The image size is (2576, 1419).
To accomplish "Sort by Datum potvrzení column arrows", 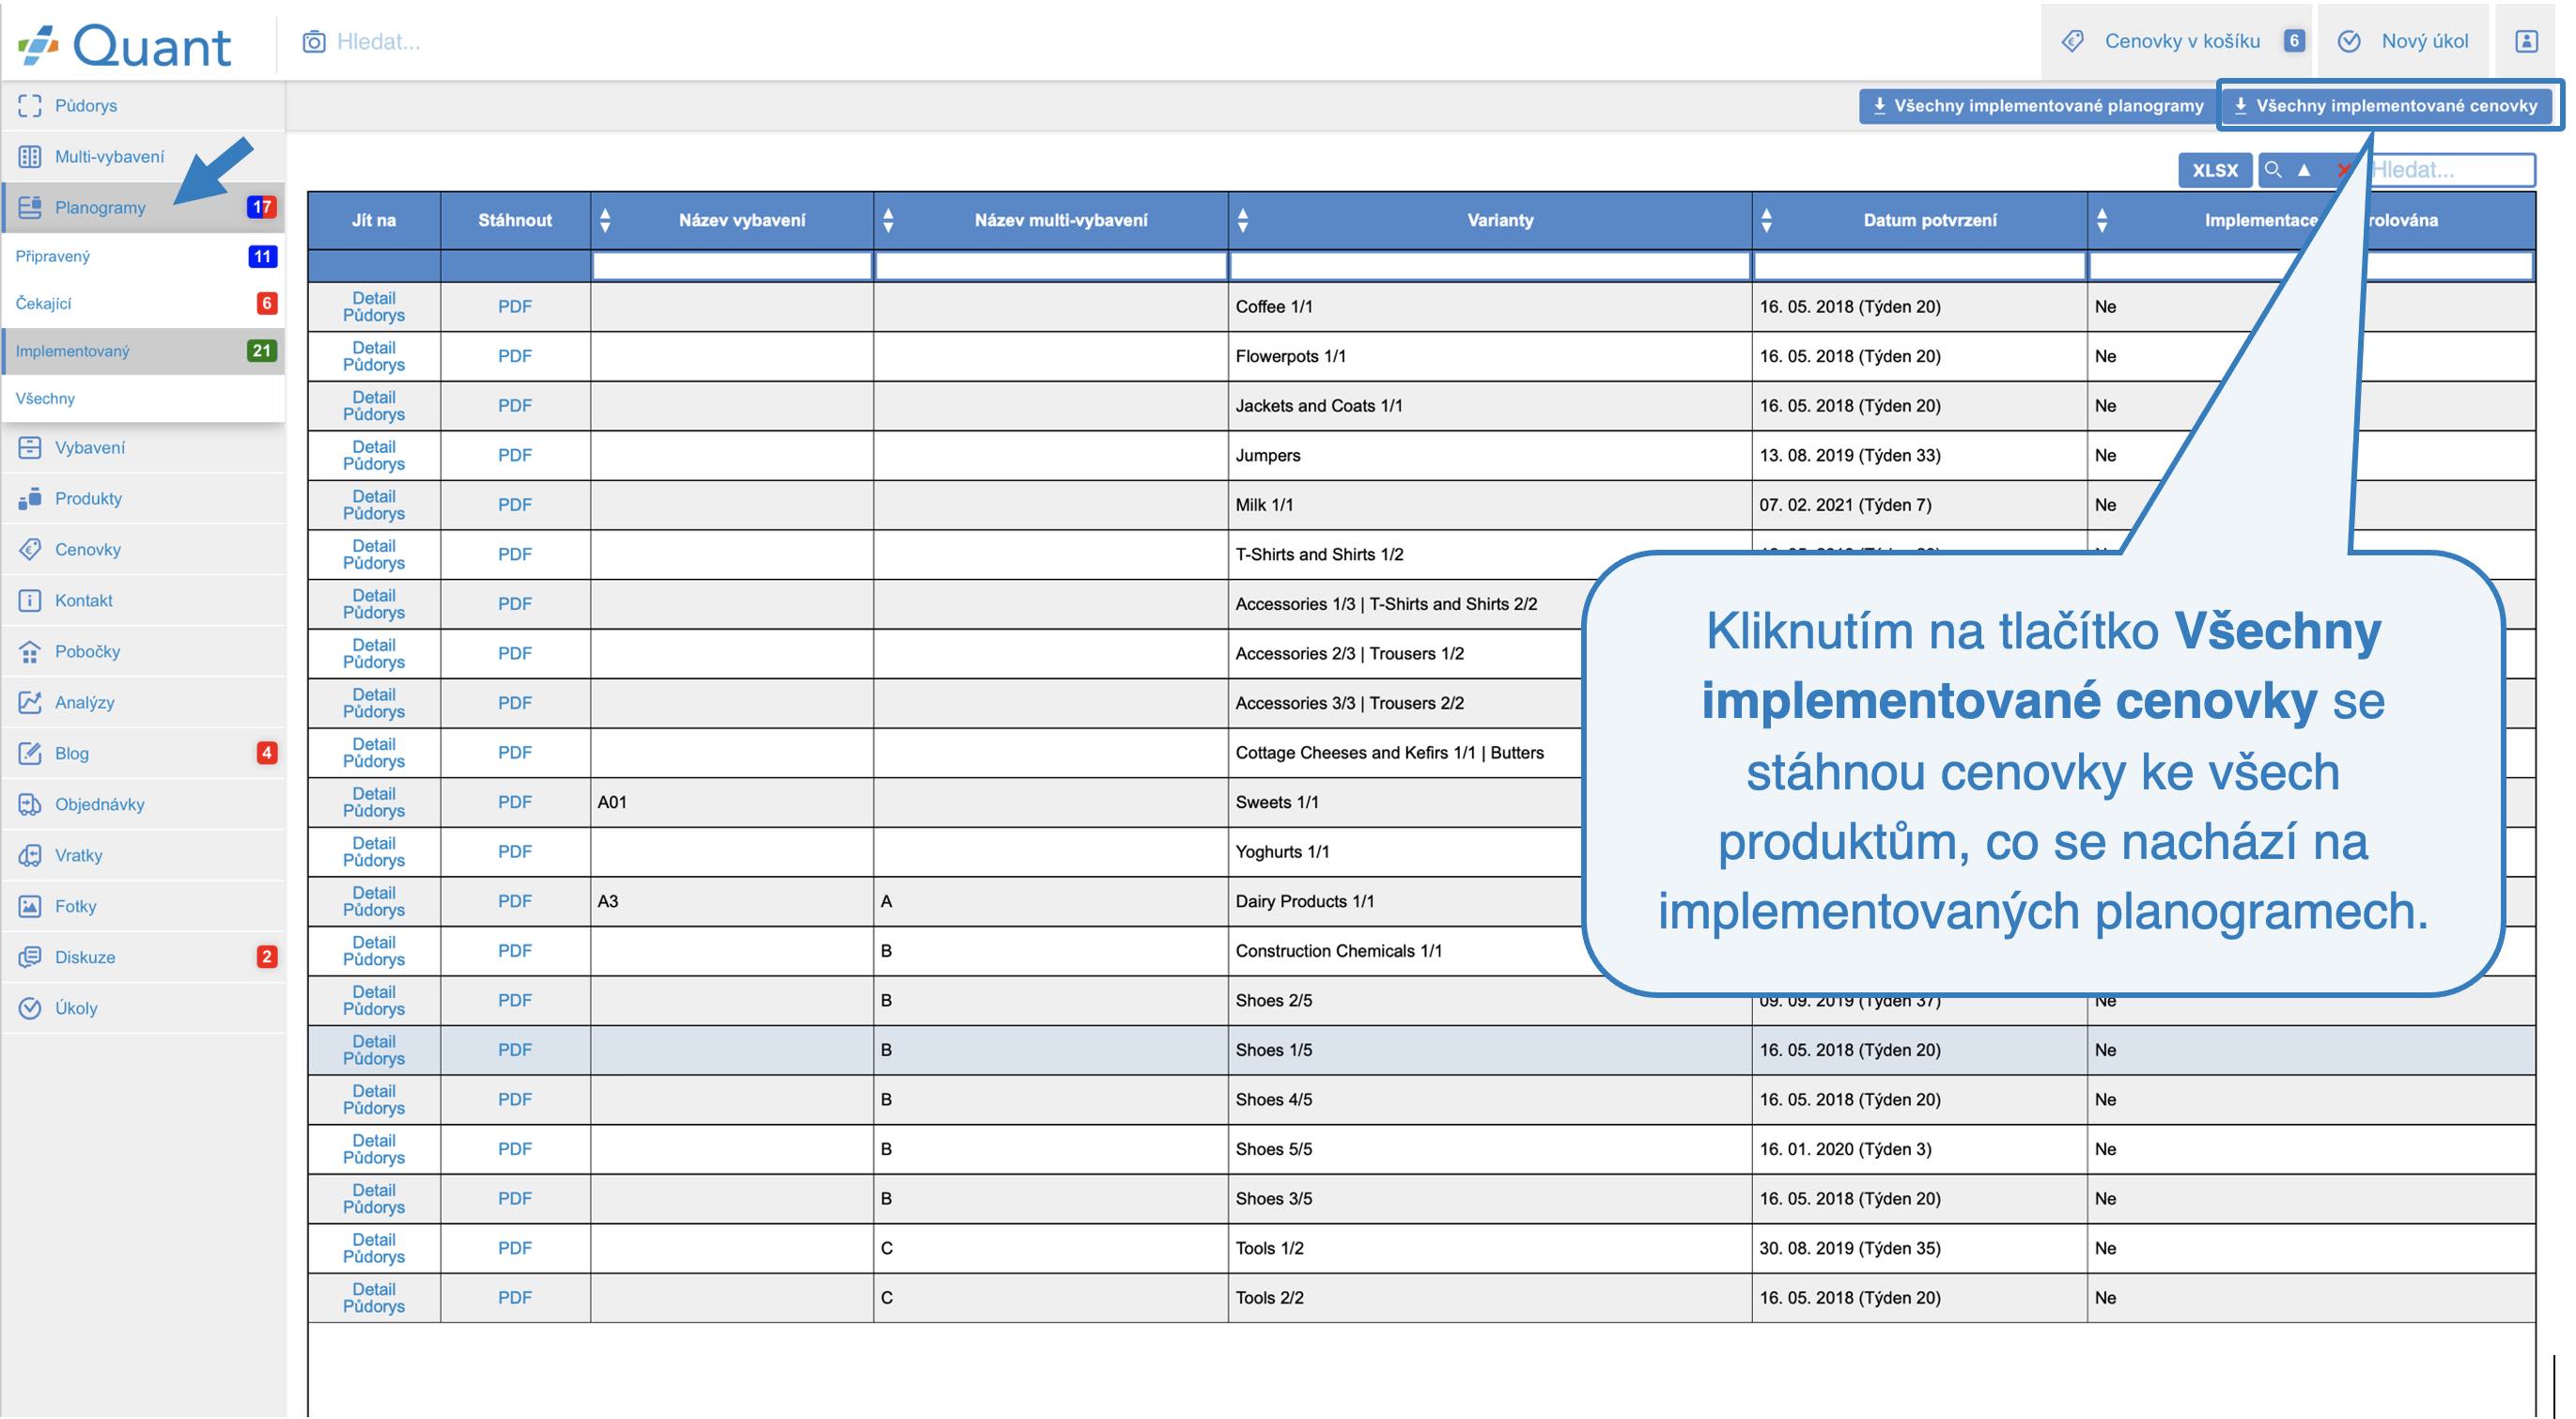I will (x=1767, y=220).
